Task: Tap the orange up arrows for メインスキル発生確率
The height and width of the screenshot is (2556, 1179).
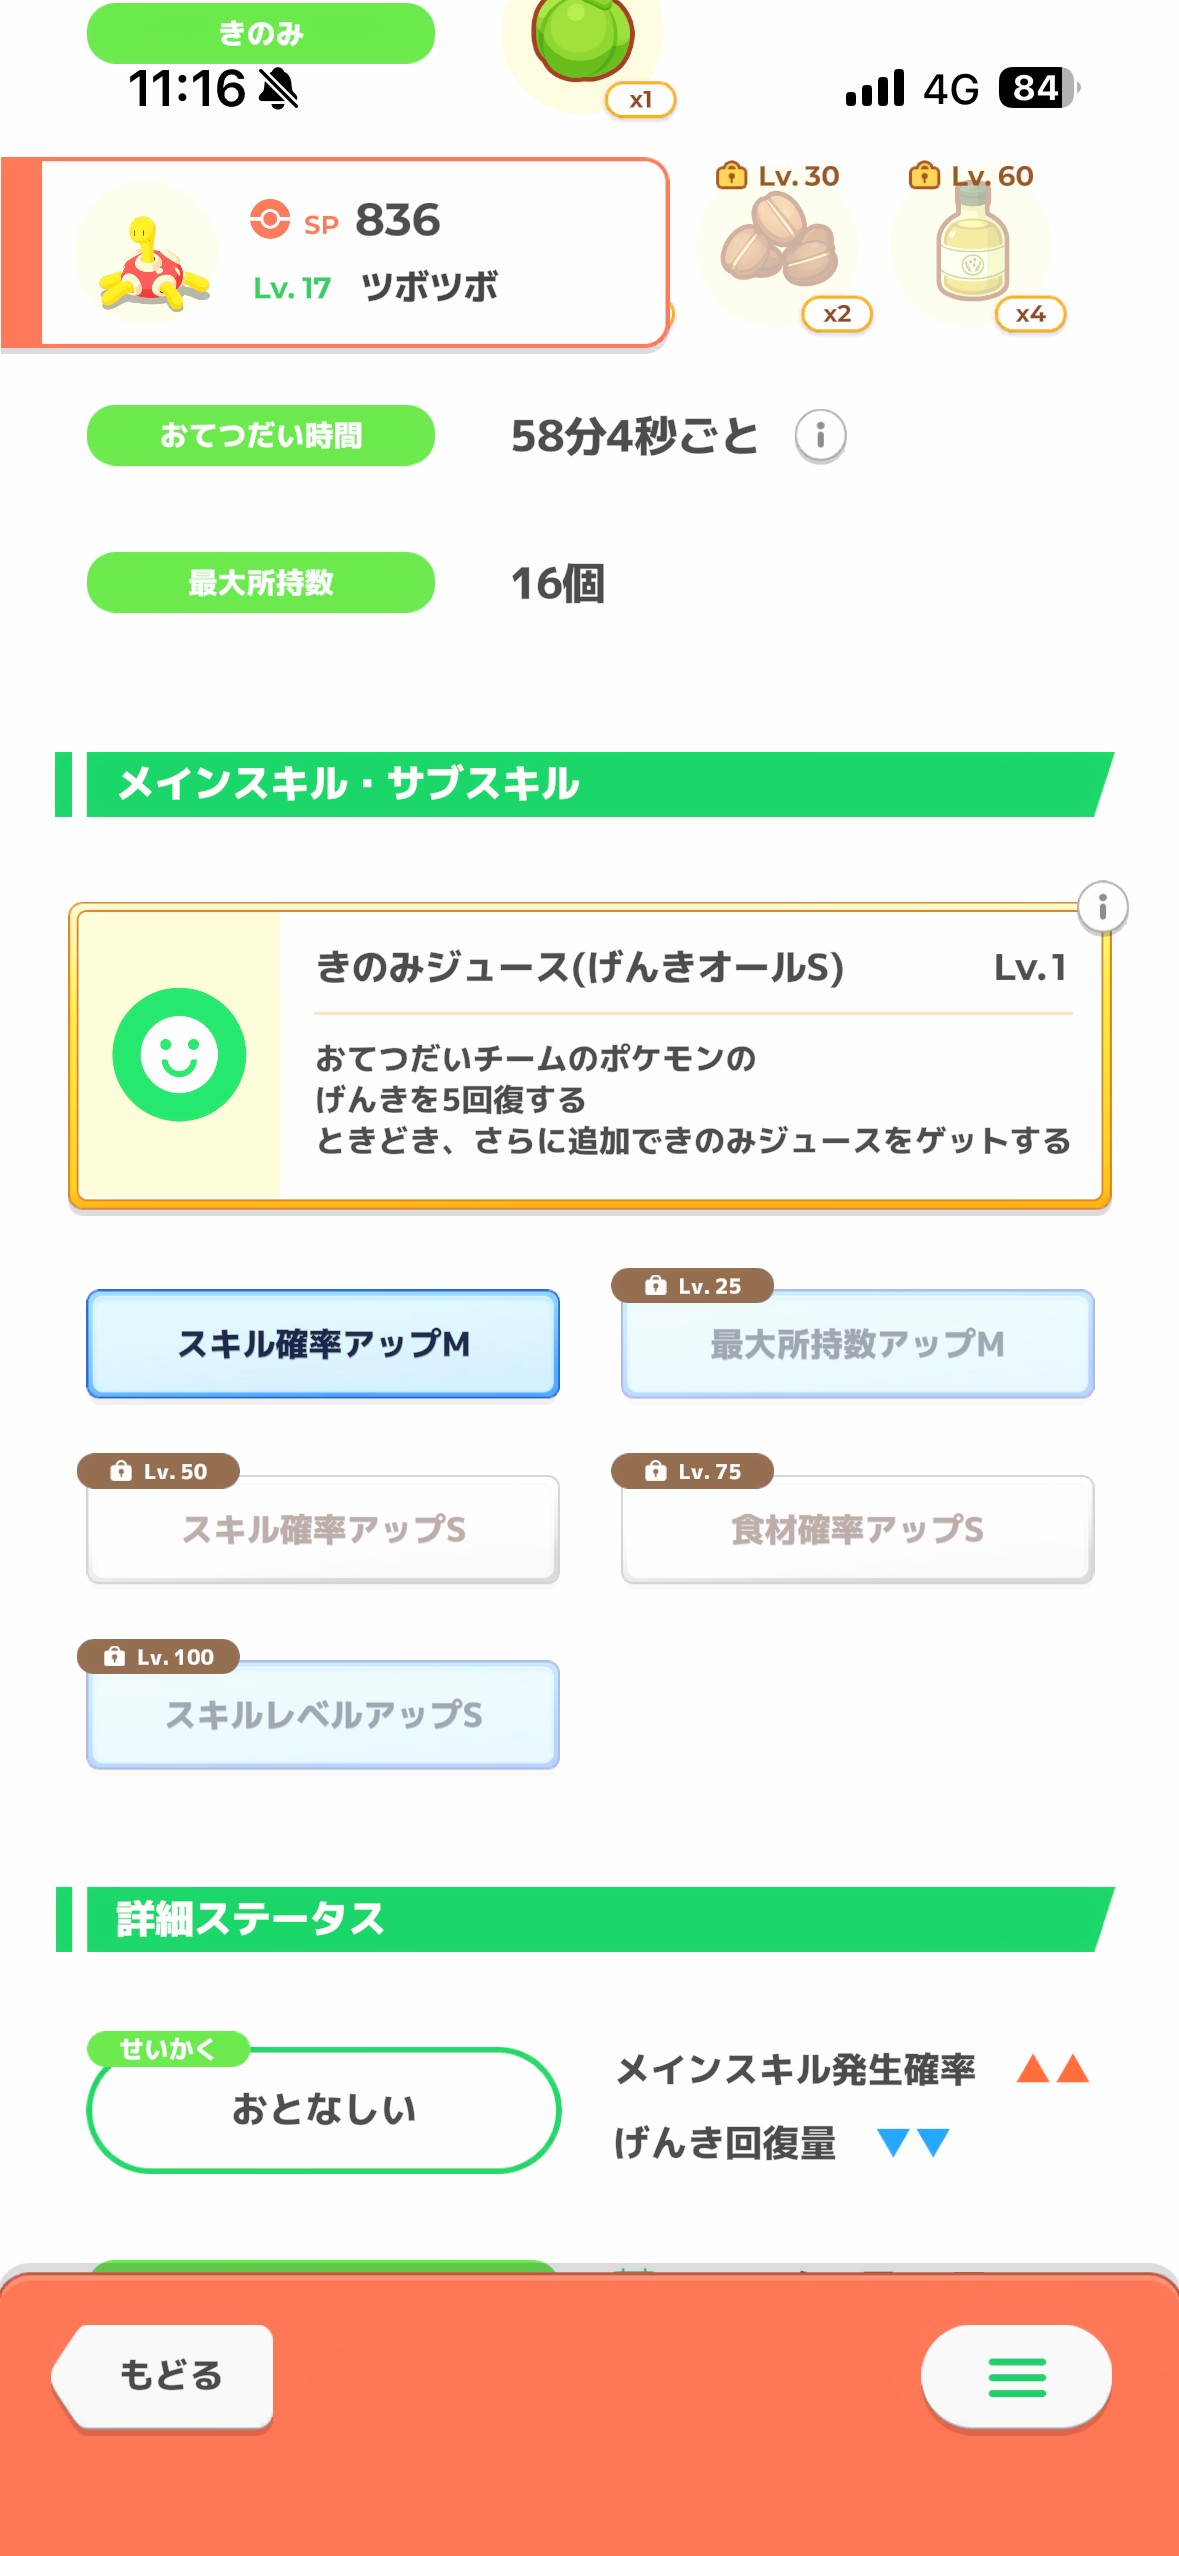Action: click(1052, 2068)
